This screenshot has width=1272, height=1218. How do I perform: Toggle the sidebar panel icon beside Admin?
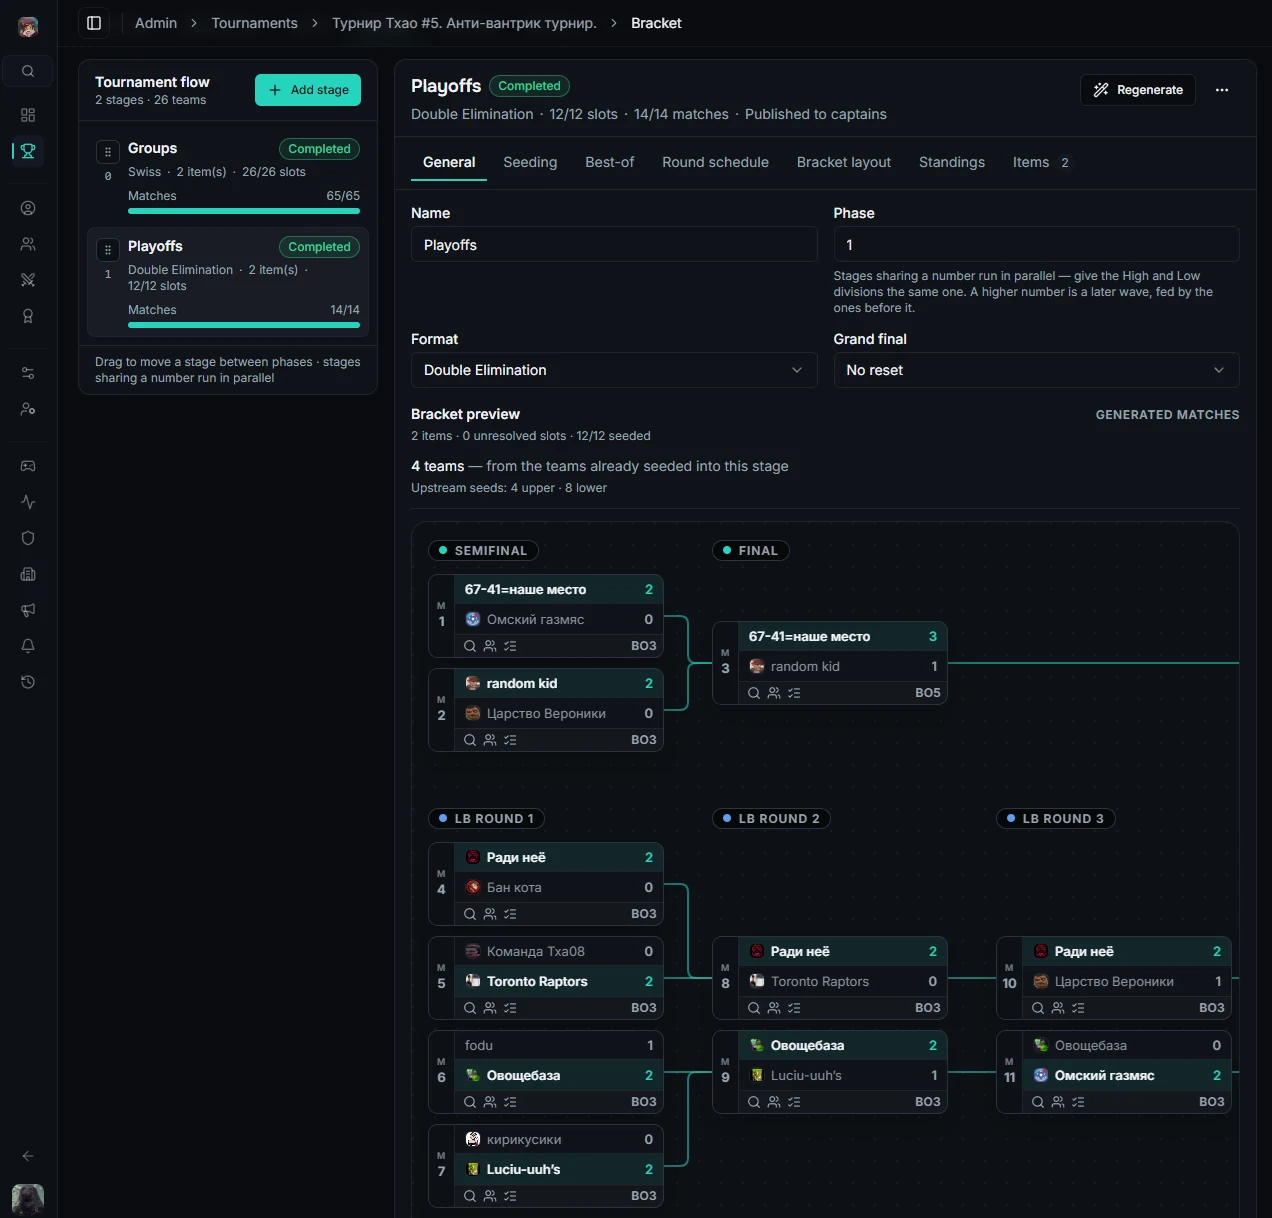[94, 23]
